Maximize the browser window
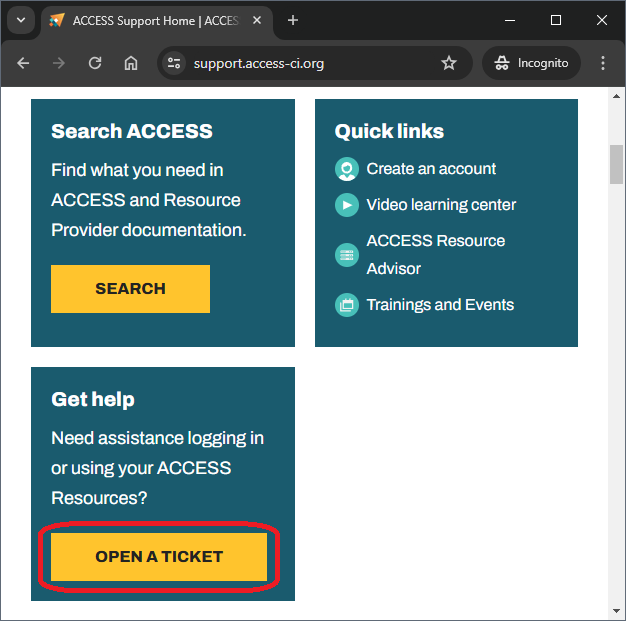Screen dimensions: 626x621 tap(556, 20)
